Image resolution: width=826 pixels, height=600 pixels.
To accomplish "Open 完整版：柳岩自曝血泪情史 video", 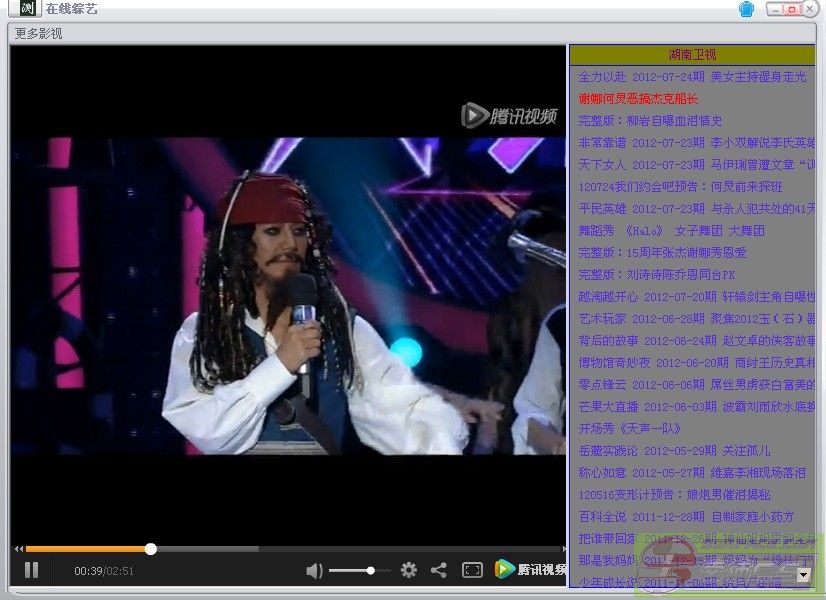I will click(x=650, y=121).
